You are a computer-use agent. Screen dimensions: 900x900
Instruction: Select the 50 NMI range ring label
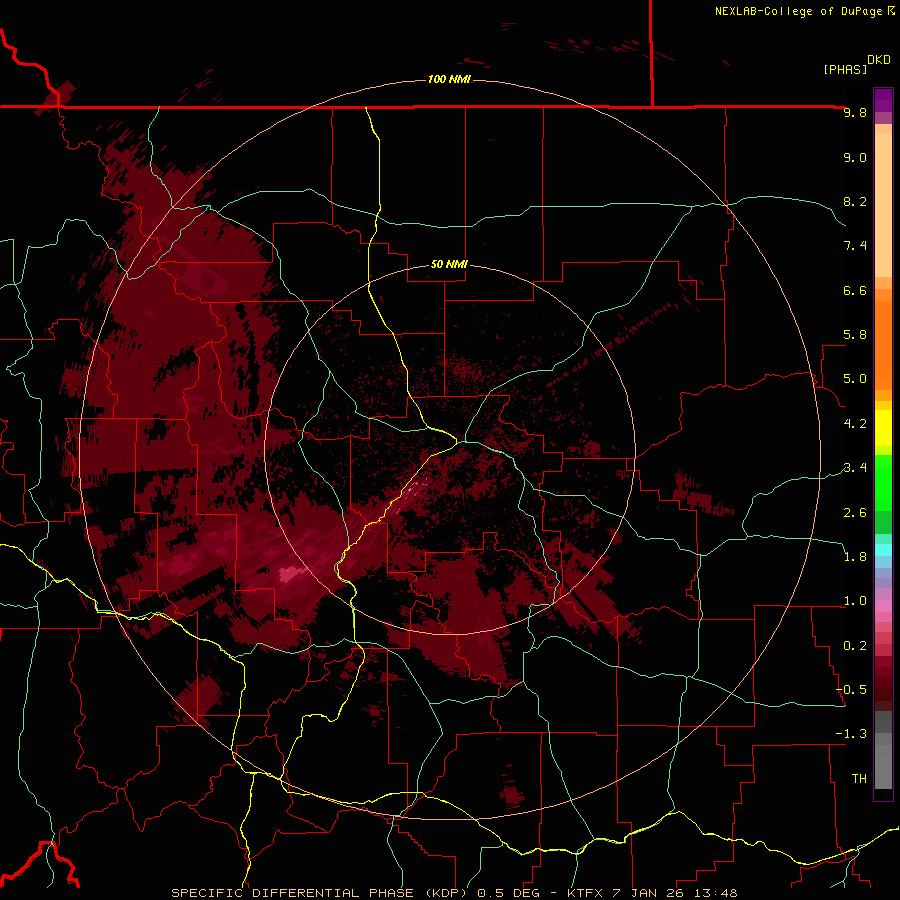[449, 264]
